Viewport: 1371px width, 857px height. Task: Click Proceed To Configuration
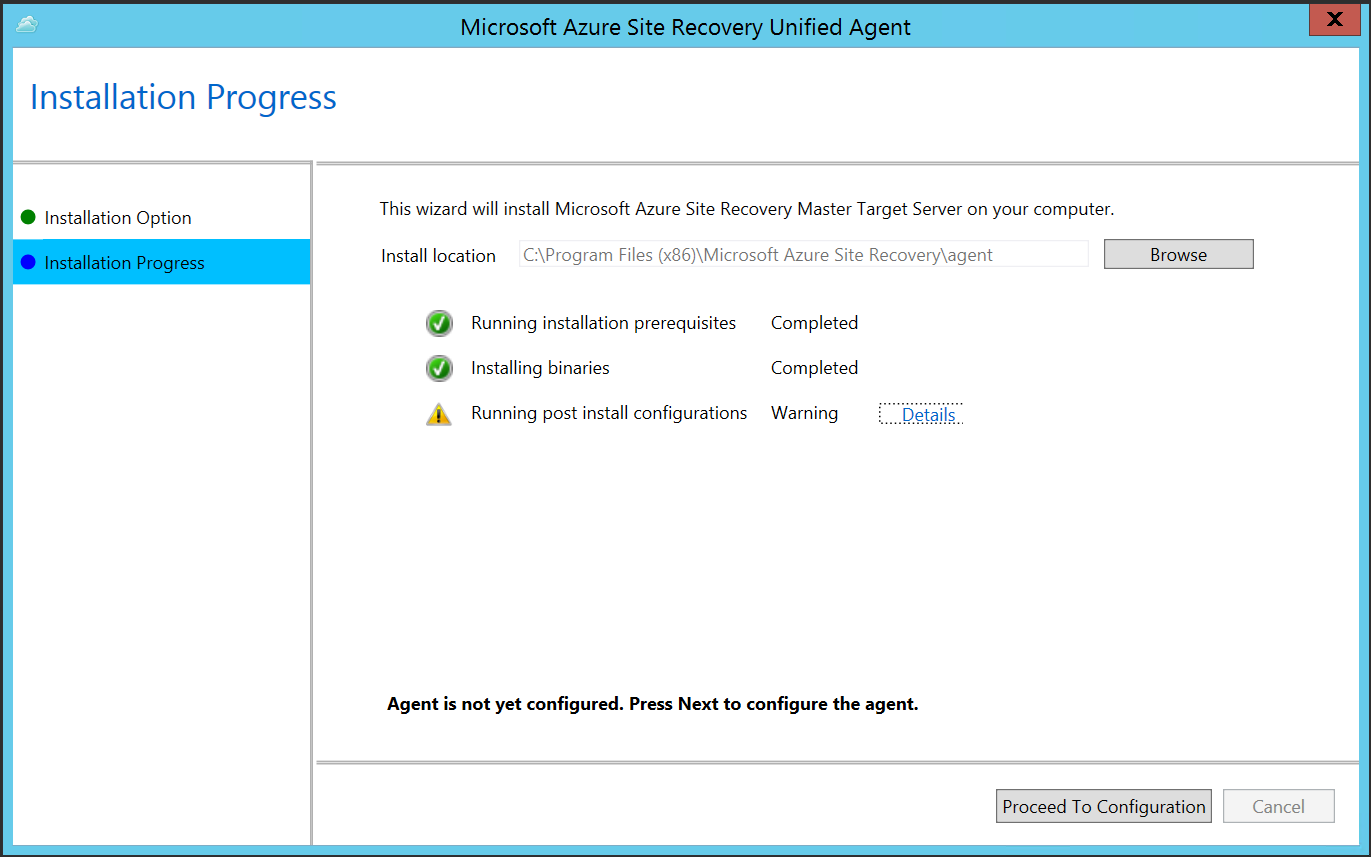coord(1104,807)
